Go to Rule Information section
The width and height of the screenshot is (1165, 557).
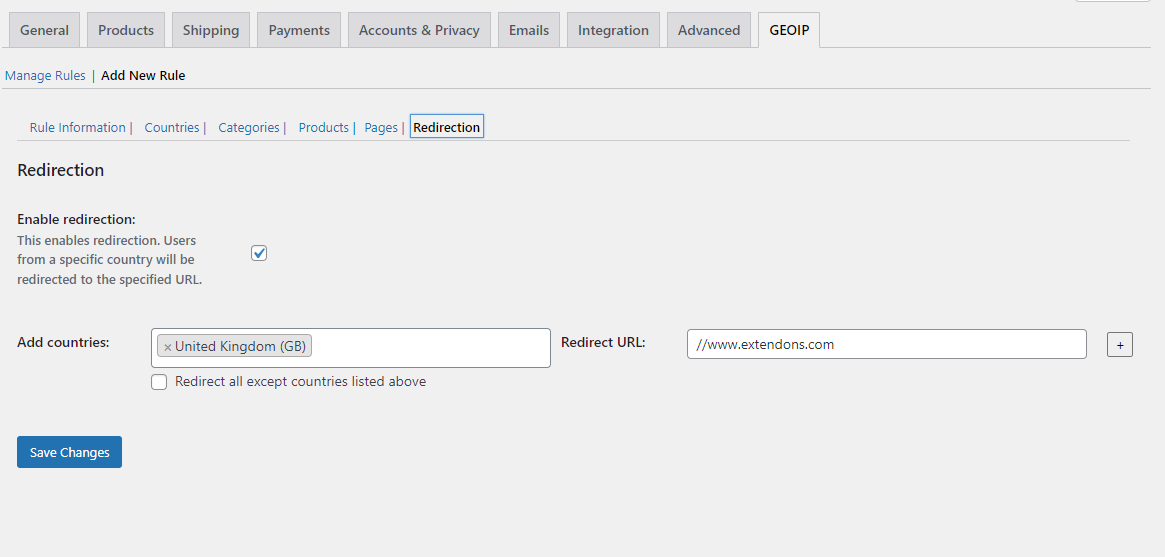77,127
